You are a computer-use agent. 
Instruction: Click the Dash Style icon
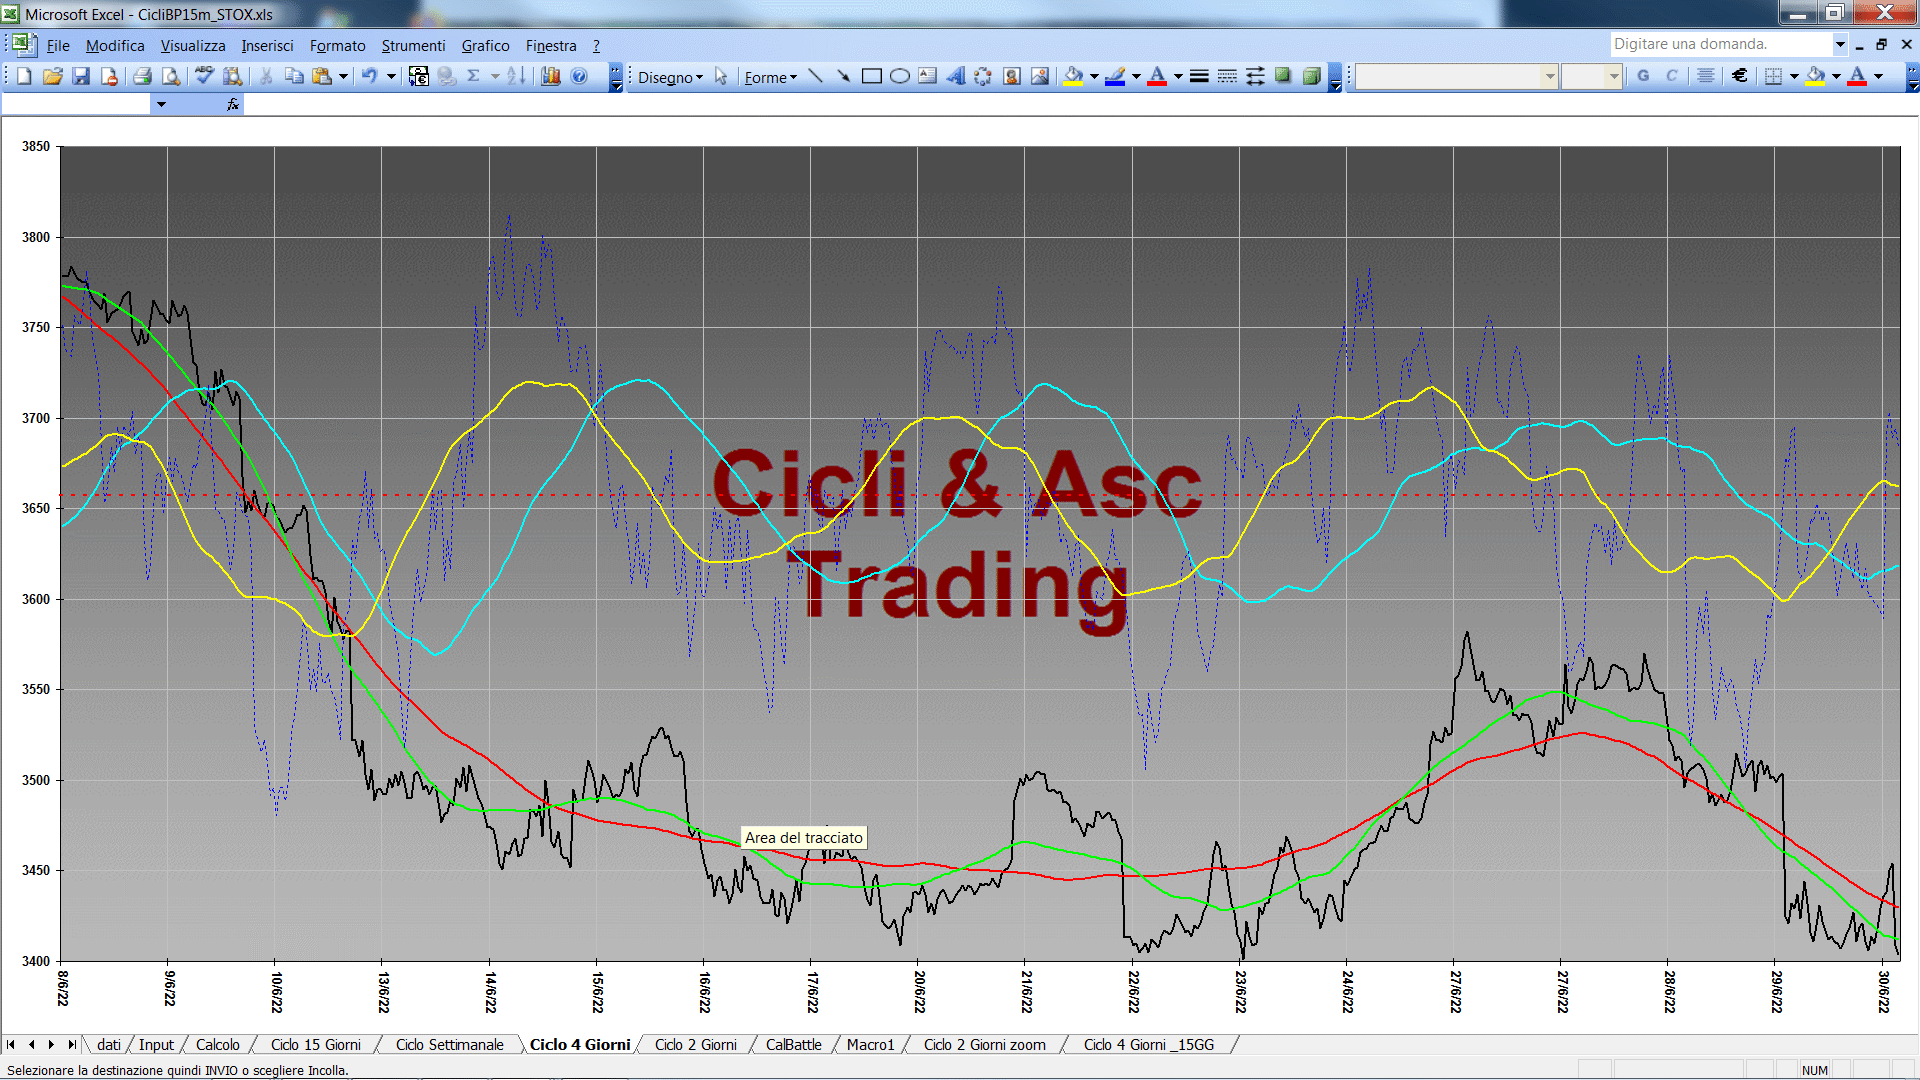tap(1227, 76)
